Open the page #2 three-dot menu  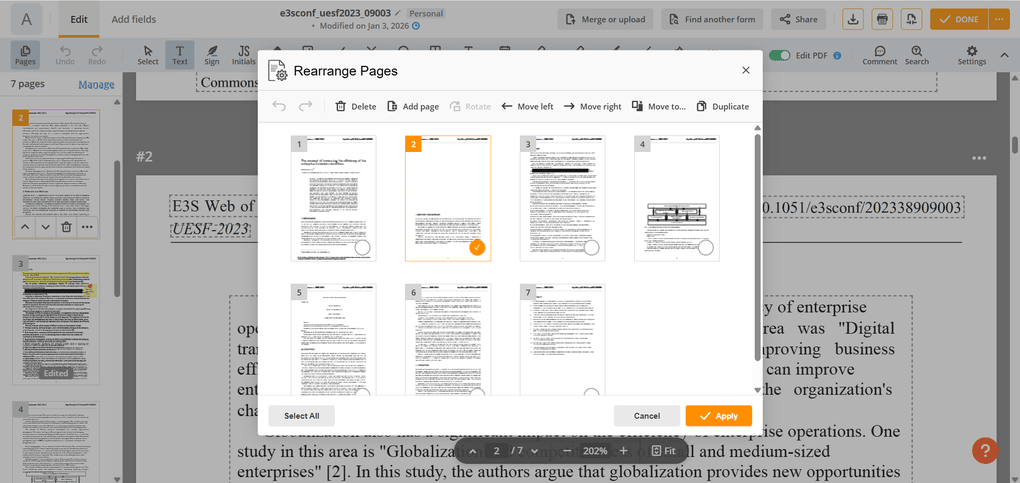979,158
